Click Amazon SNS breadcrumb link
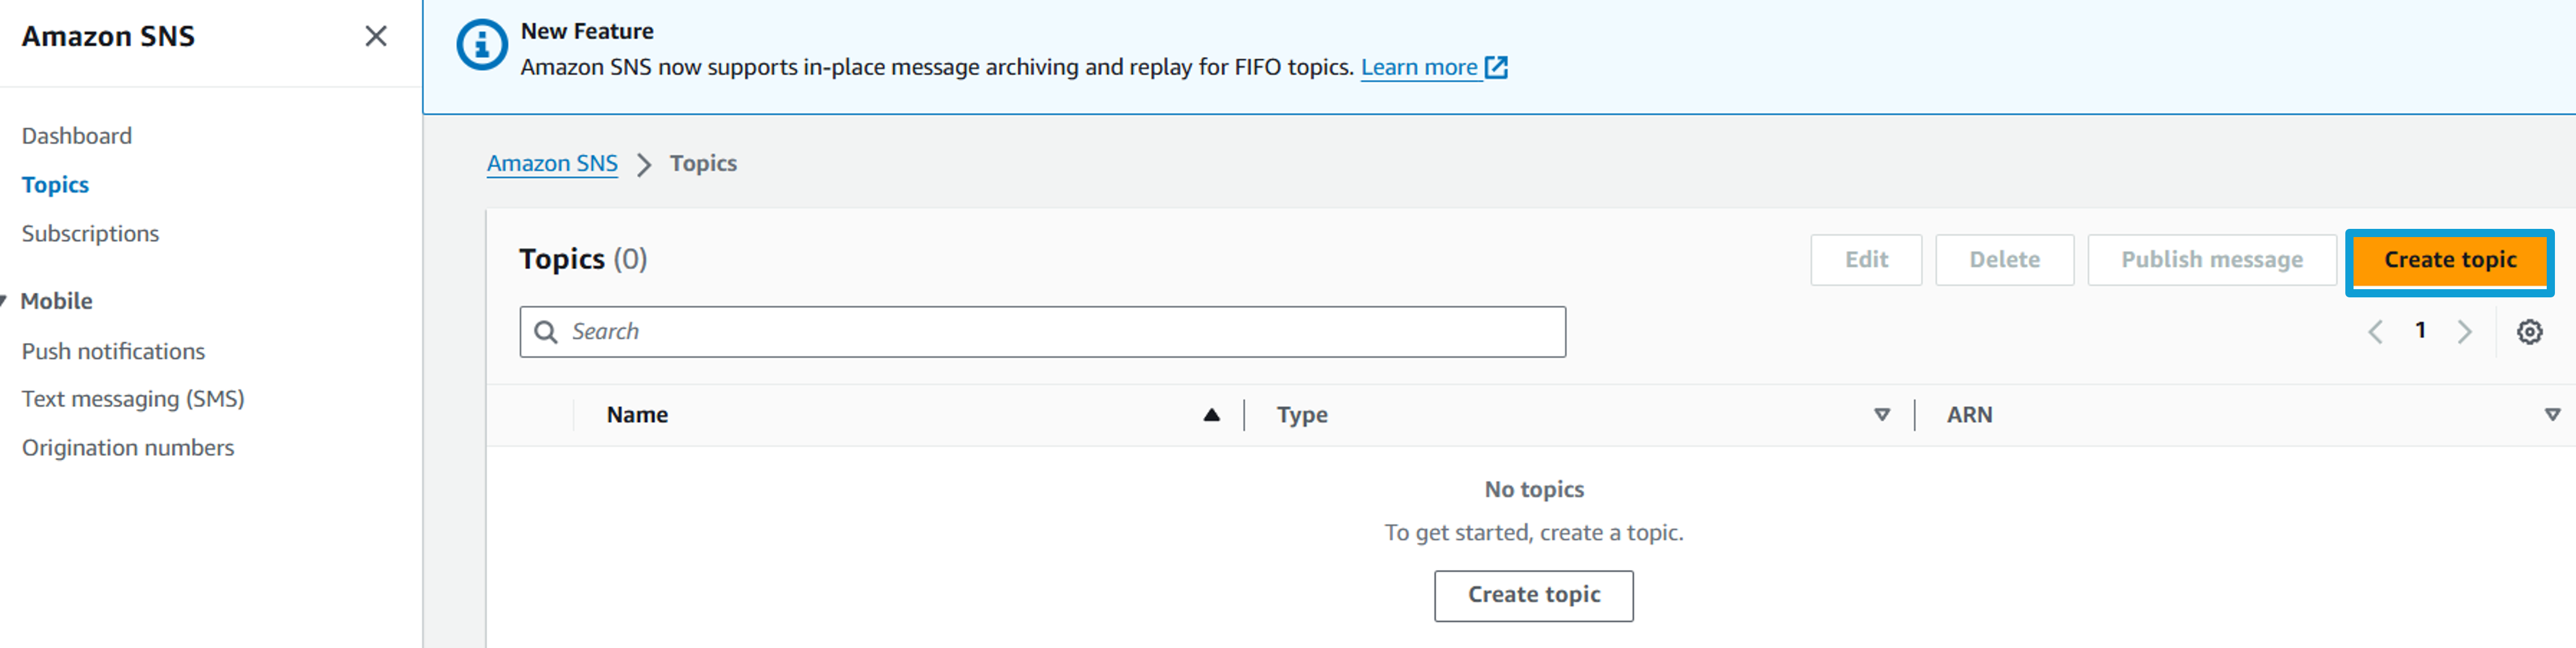 [x=552, y=164]
